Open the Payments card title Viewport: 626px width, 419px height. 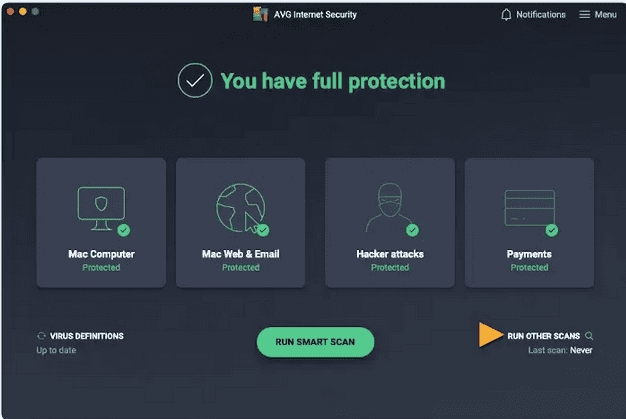(x=529, y=254)
